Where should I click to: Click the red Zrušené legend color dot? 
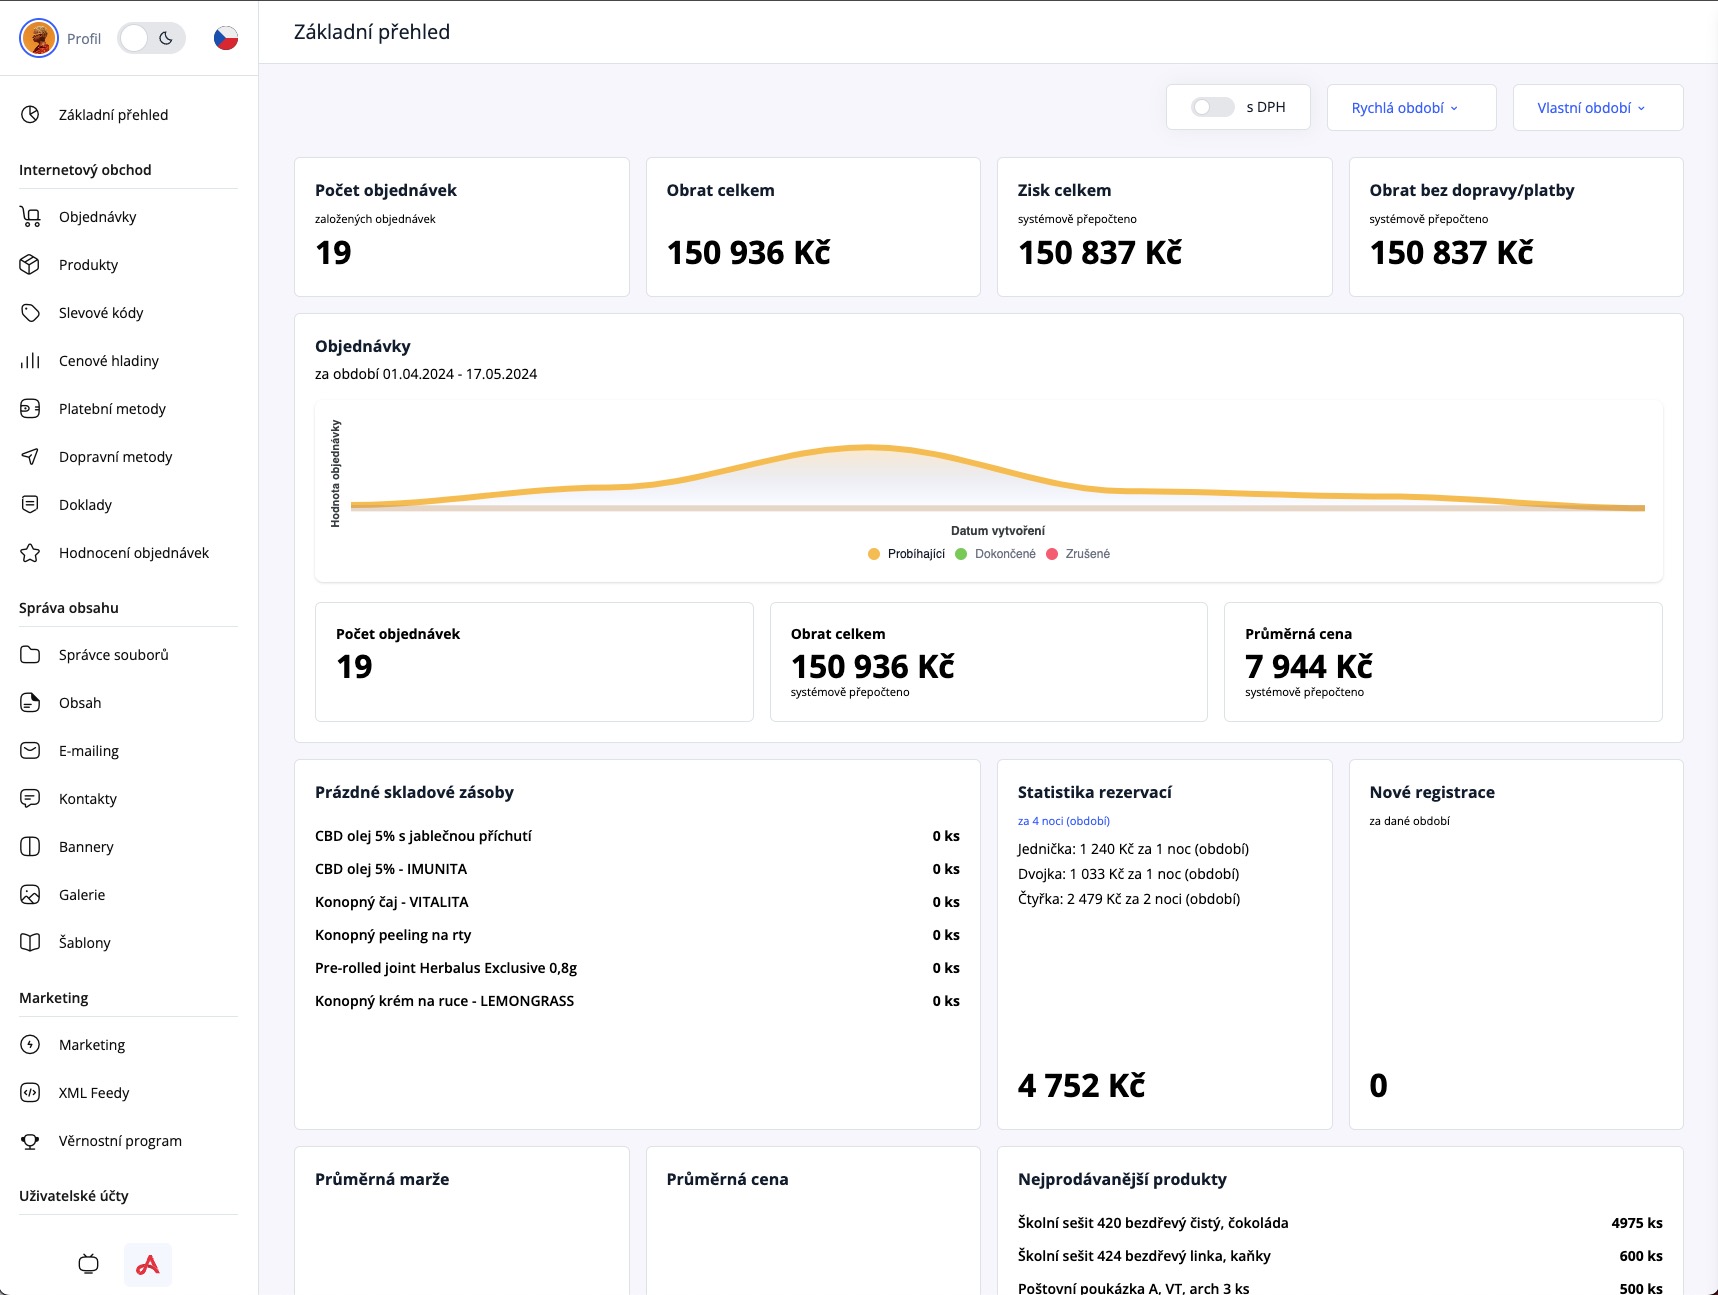click(x=1052, y=554)
